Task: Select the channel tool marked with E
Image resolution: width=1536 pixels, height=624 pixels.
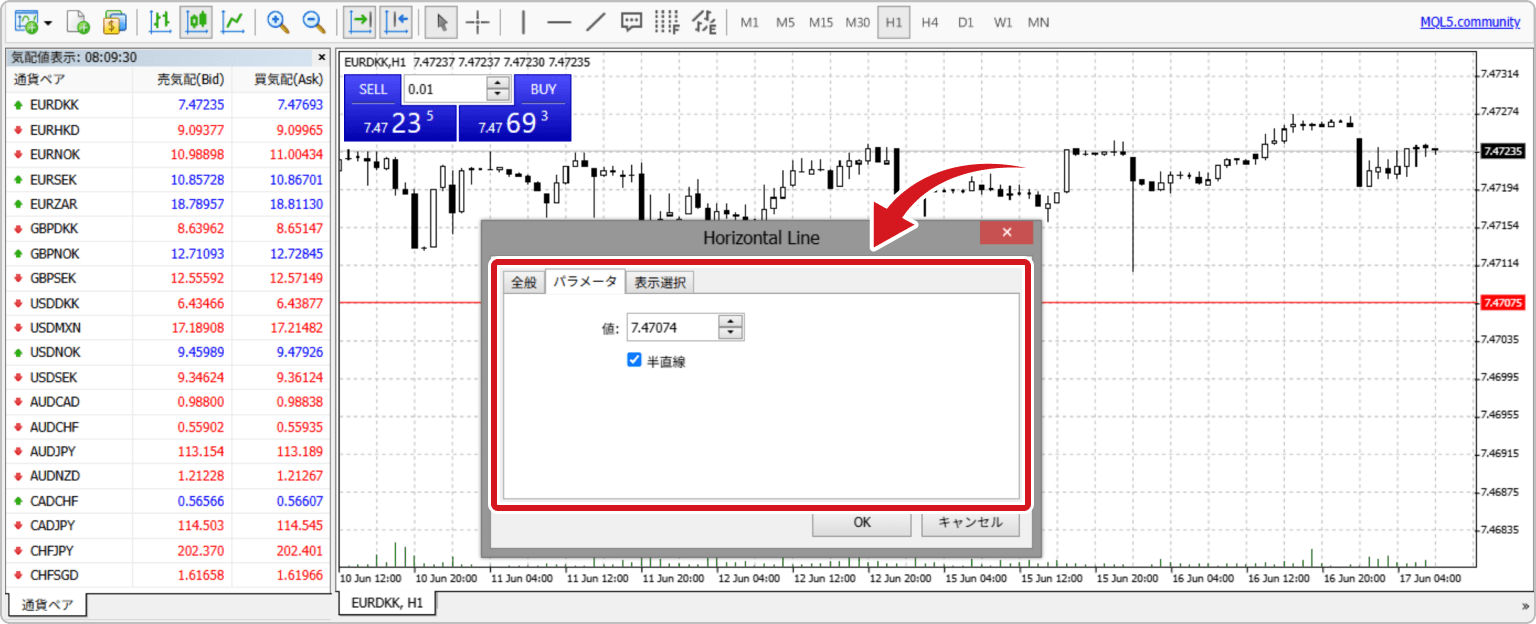Action: pyautogui.click(x=704, y=21)
